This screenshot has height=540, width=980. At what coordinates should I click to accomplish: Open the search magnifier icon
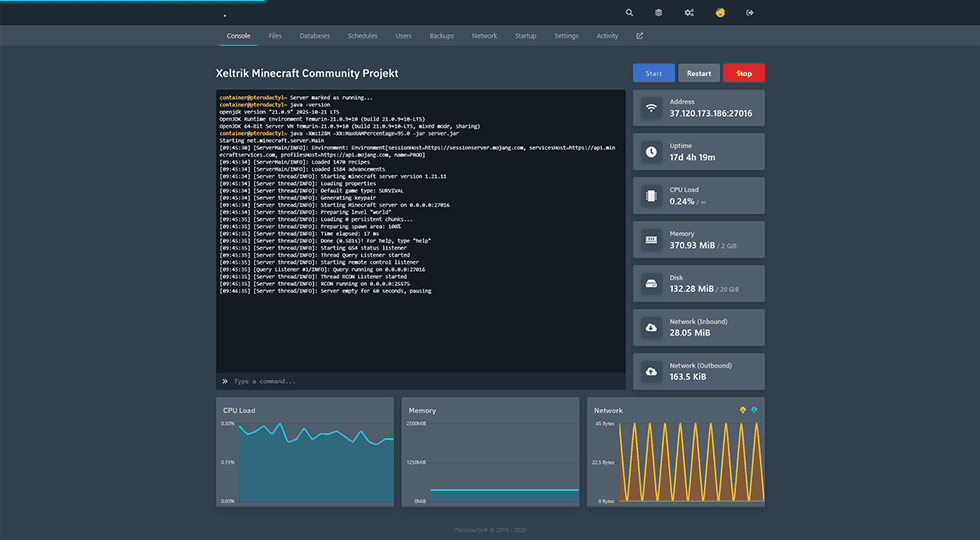pyautogui.click(x=629, y=13)
